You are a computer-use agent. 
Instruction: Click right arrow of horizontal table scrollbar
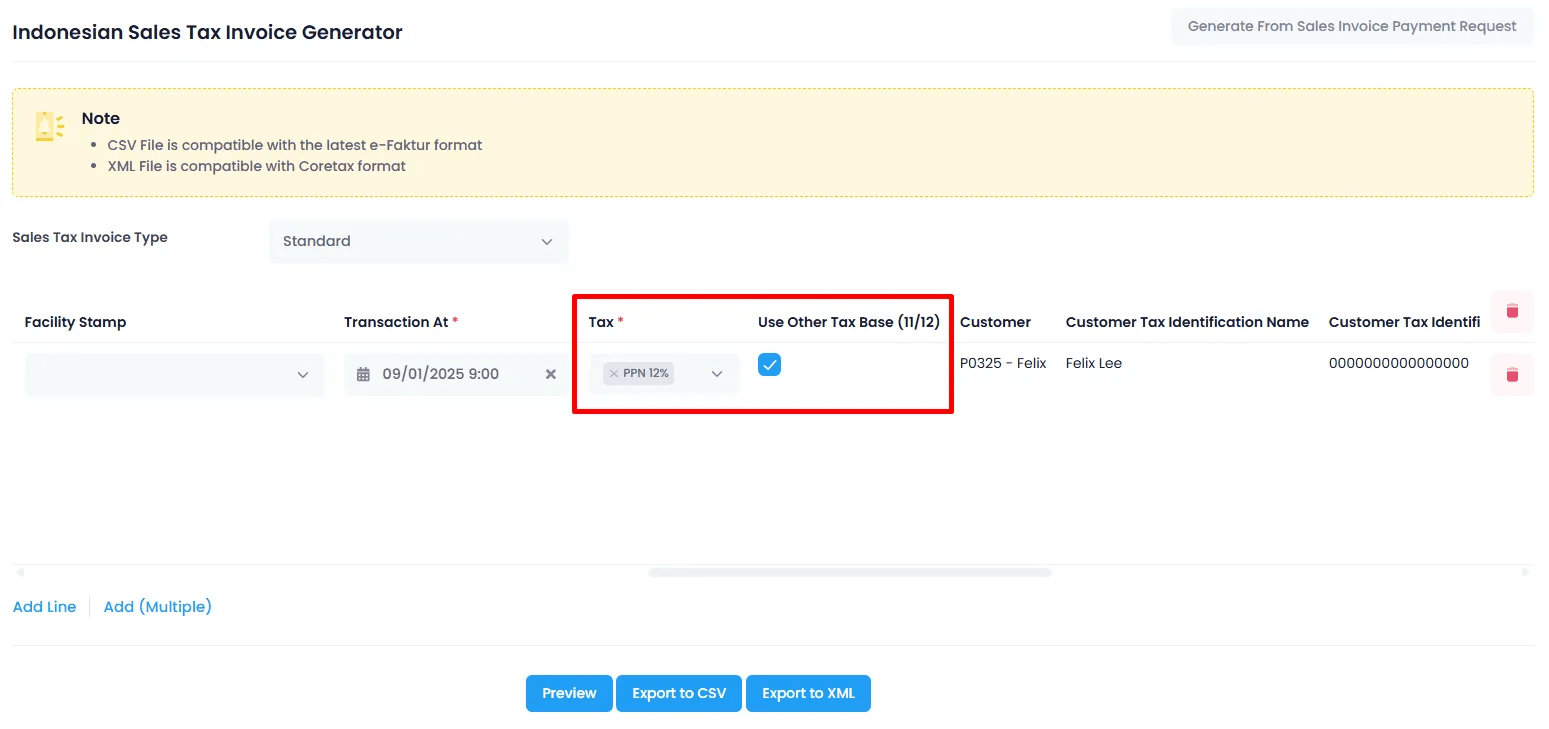(1525, 573)
